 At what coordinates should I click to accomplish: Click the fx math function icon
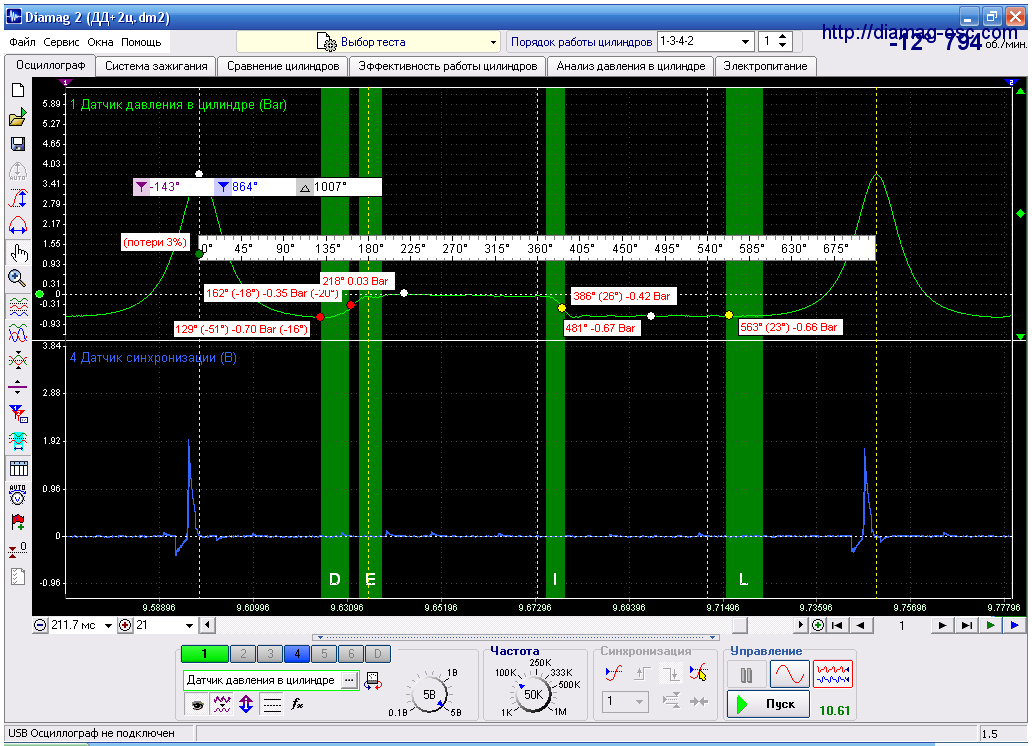click(x=297, y=705)
